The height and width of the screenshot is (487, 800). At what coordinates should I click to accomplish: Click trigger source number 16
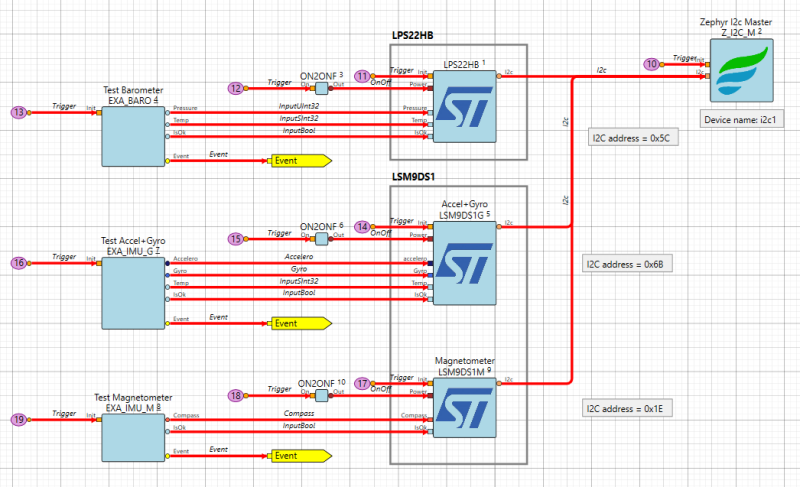[18, 263]
